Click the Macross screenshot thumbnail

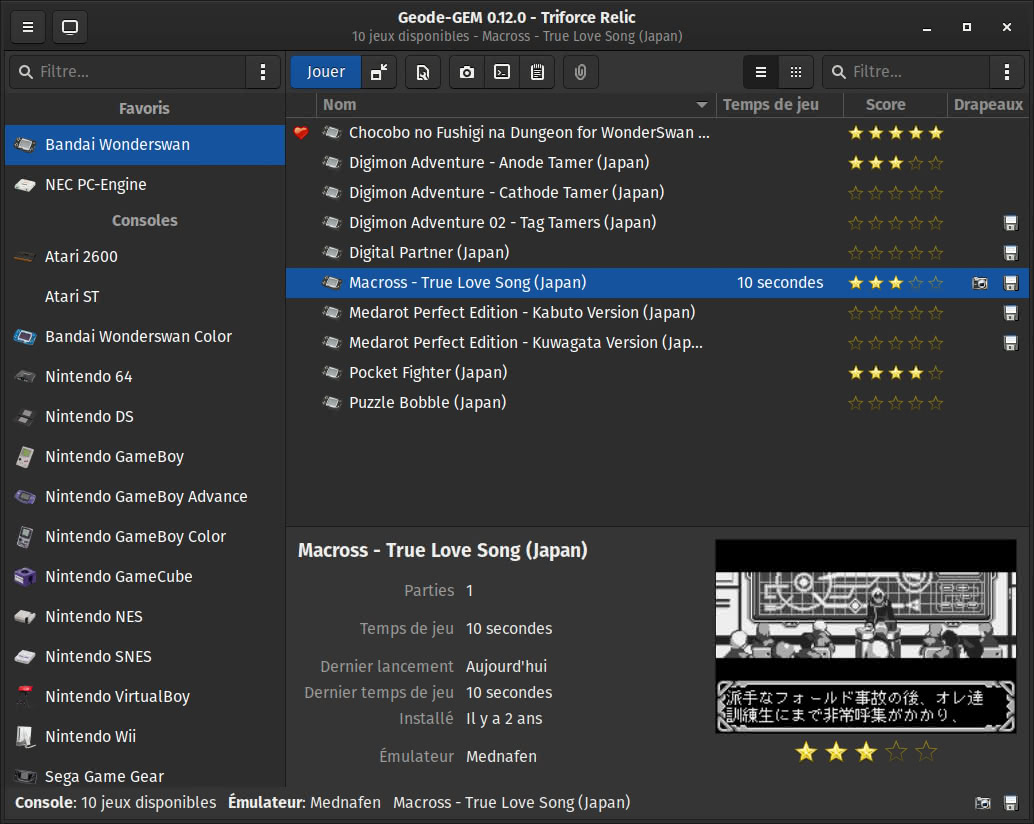[x=866, y=637]
